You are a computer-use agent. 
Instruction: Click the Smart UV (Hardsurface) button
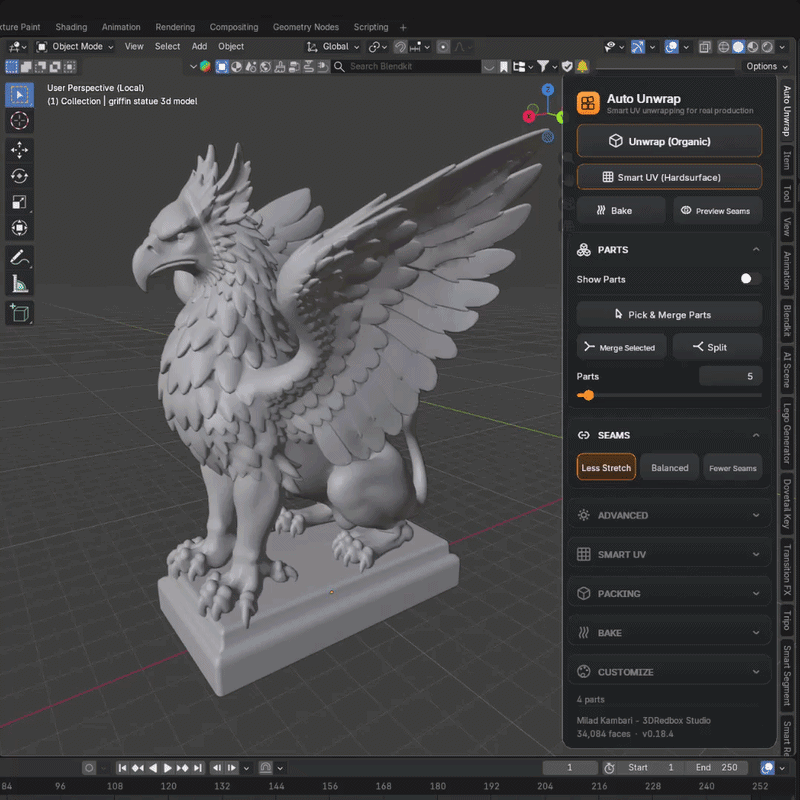[x=669, y=178]
